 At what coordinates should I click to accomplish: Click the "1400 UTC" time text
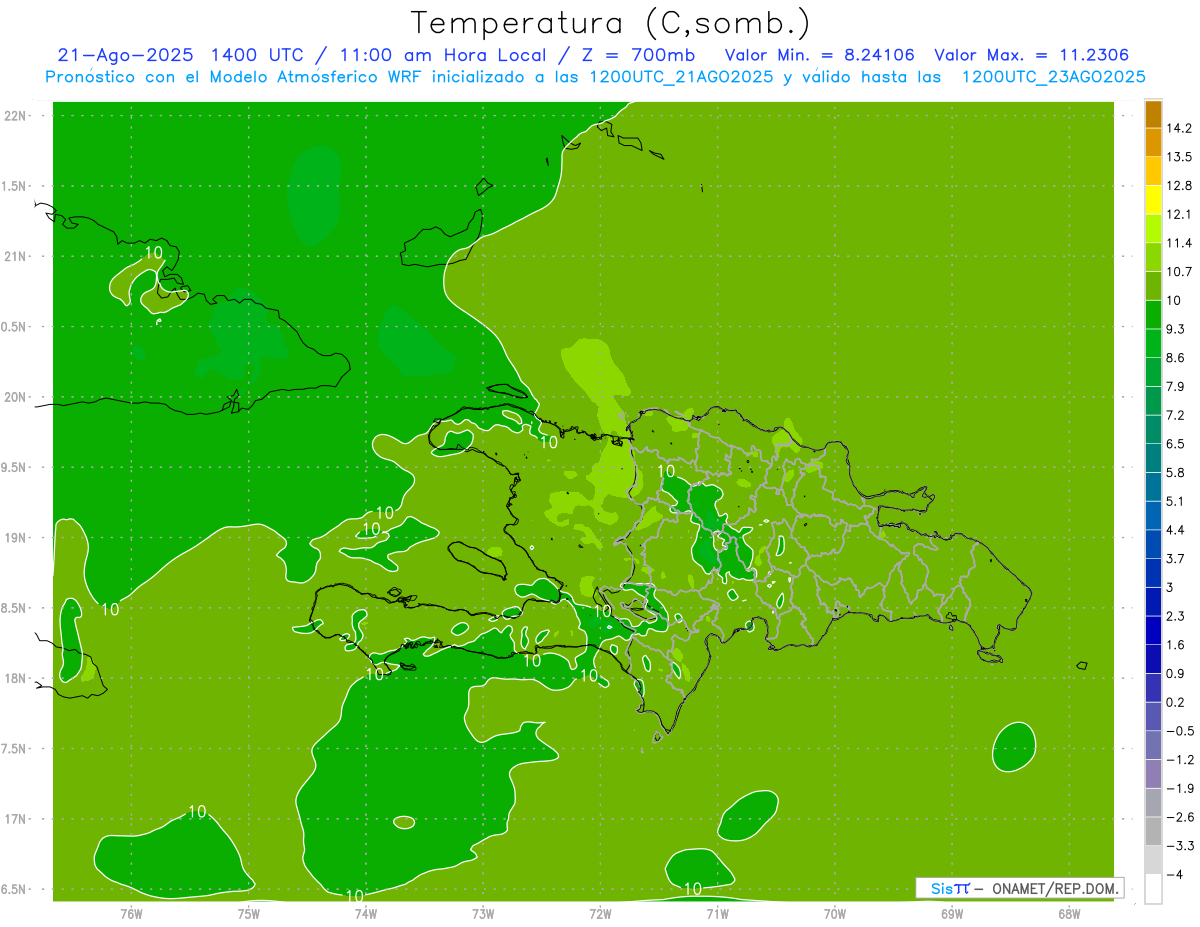click(x=255, y=55)
